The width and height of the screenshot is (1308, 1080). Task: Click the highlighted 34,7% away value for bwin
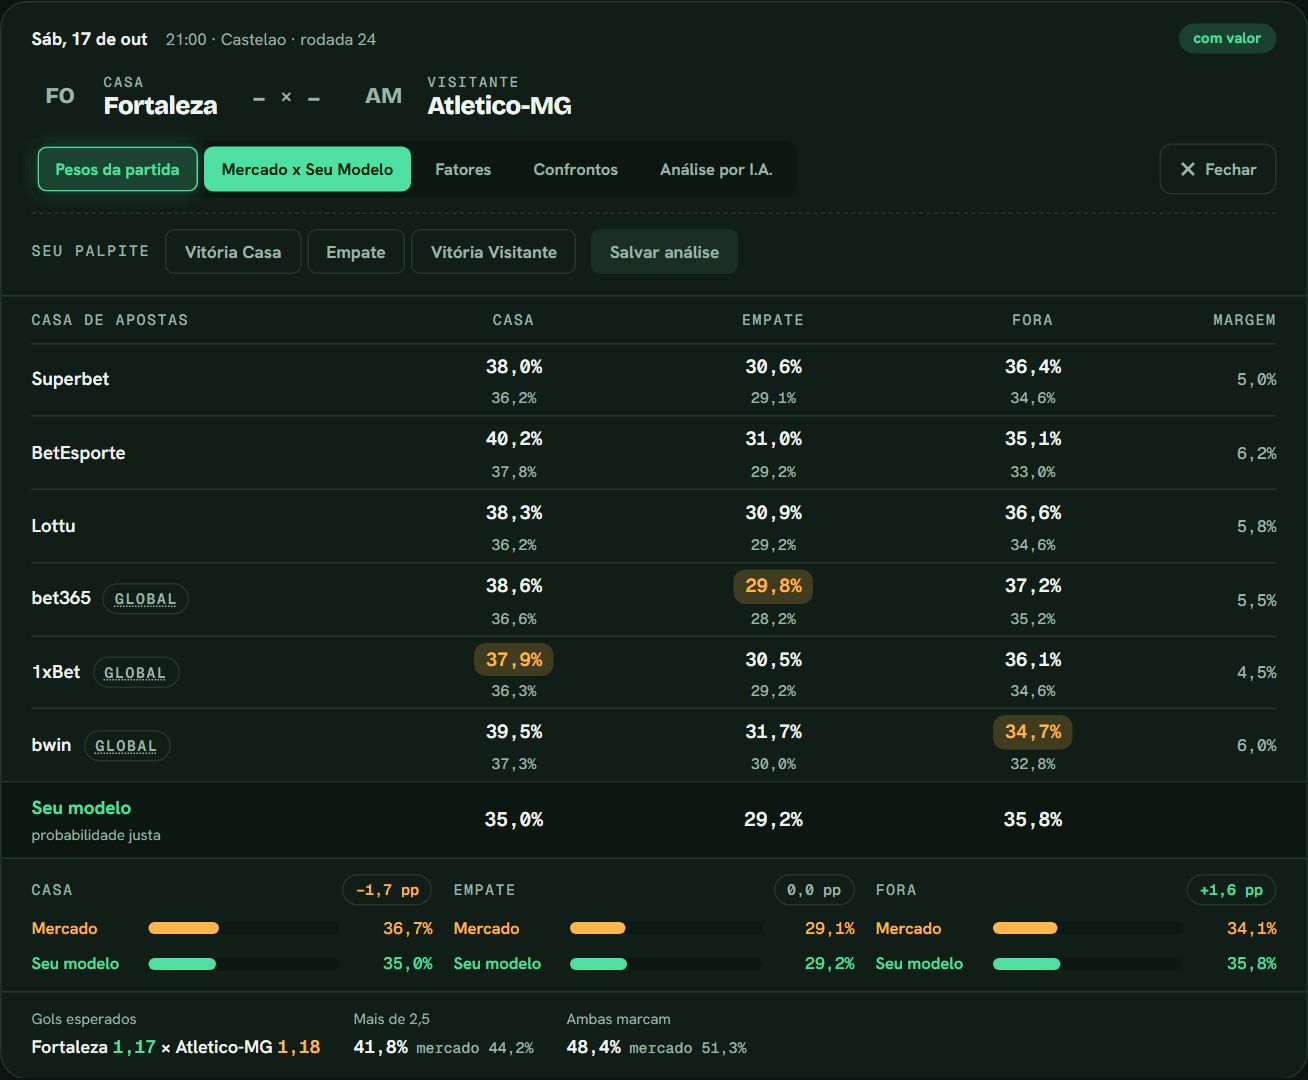click(1033, 732)
